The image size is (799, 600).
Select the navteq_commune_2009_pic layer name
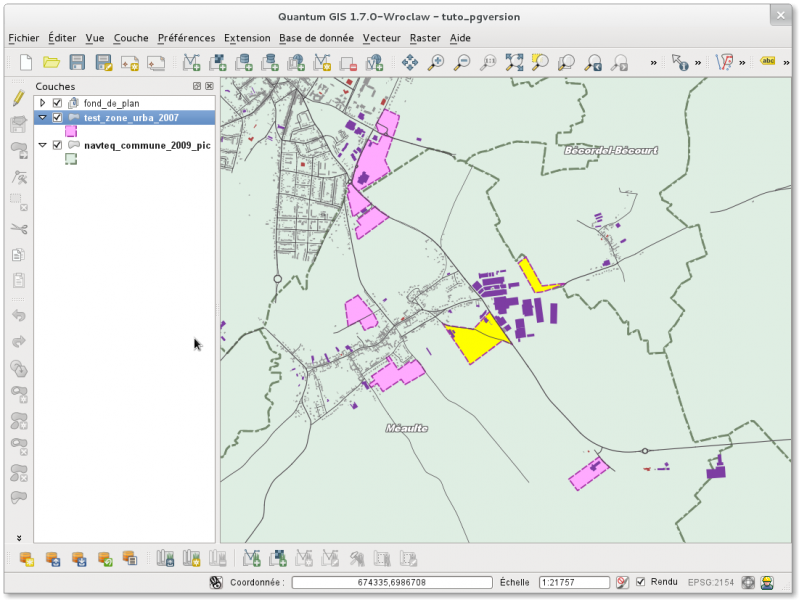coord(147,145)
